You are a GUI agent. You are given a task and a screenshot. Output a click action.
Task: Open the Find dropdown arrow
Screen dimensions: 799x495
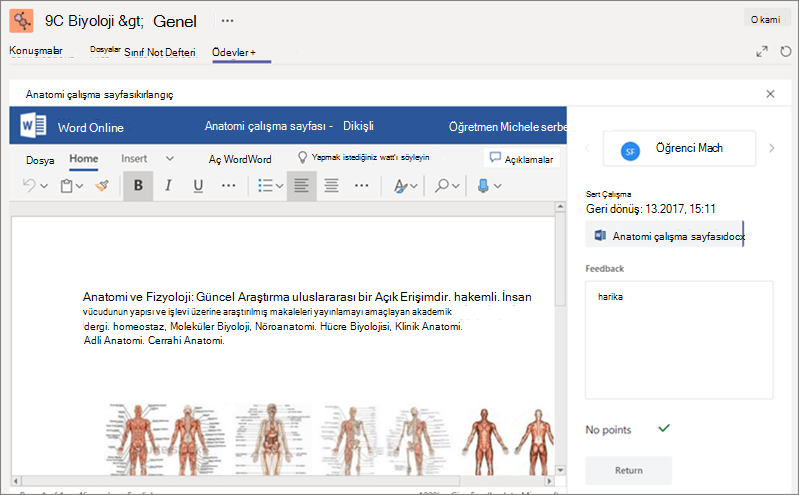pyautogui.click(x=456, y=186)
